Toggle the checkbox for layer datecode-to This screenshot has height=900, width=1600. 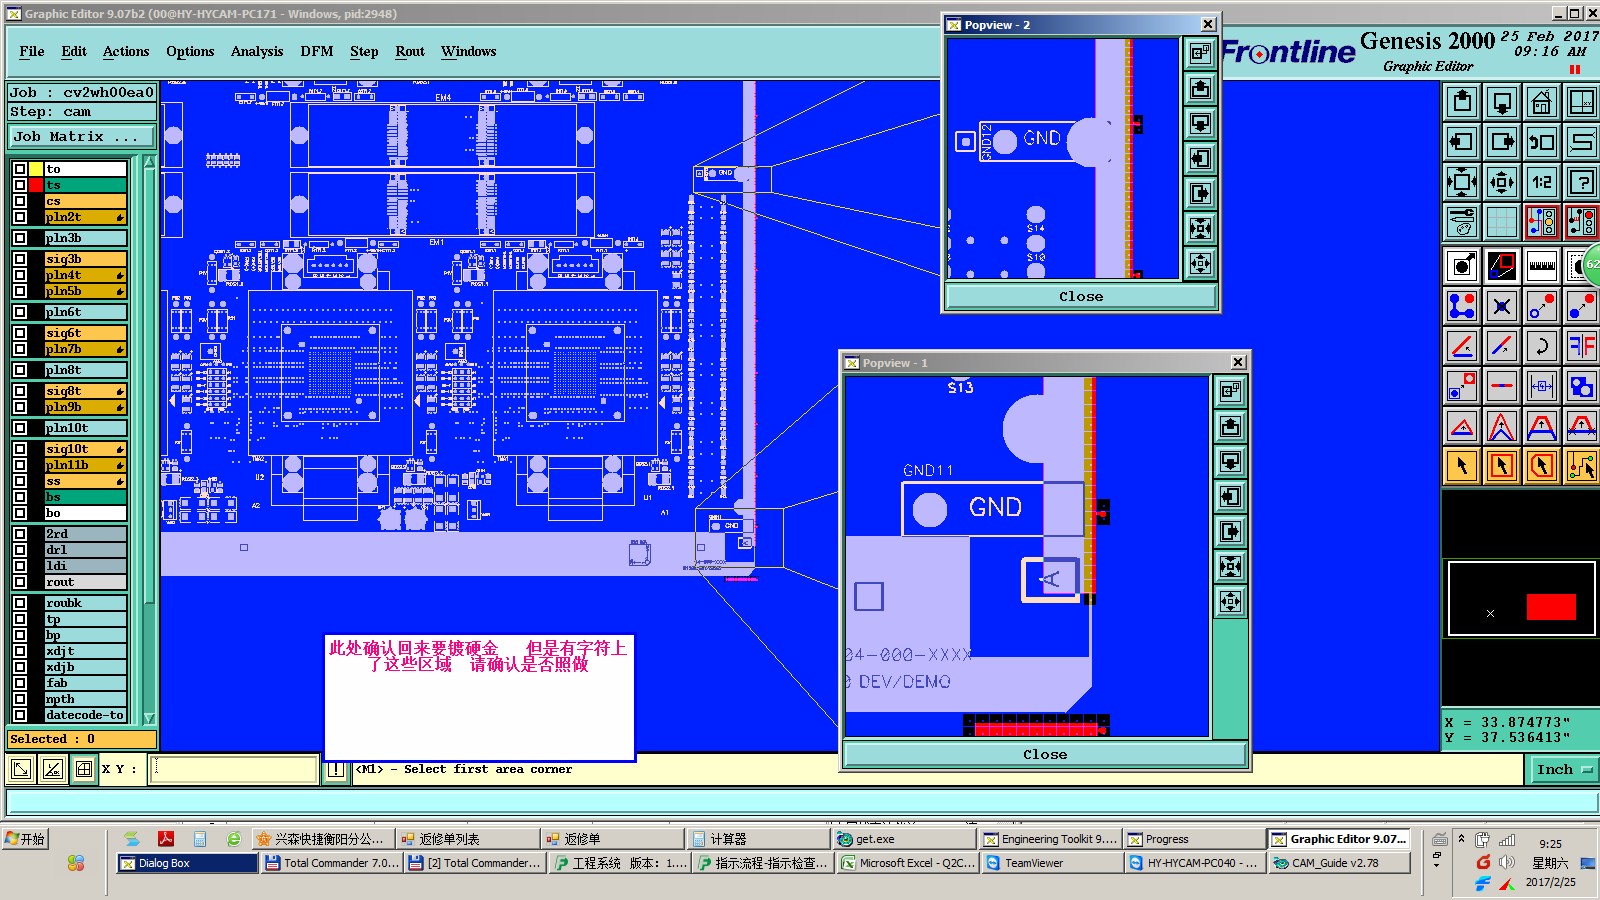[x=20, y=715]
